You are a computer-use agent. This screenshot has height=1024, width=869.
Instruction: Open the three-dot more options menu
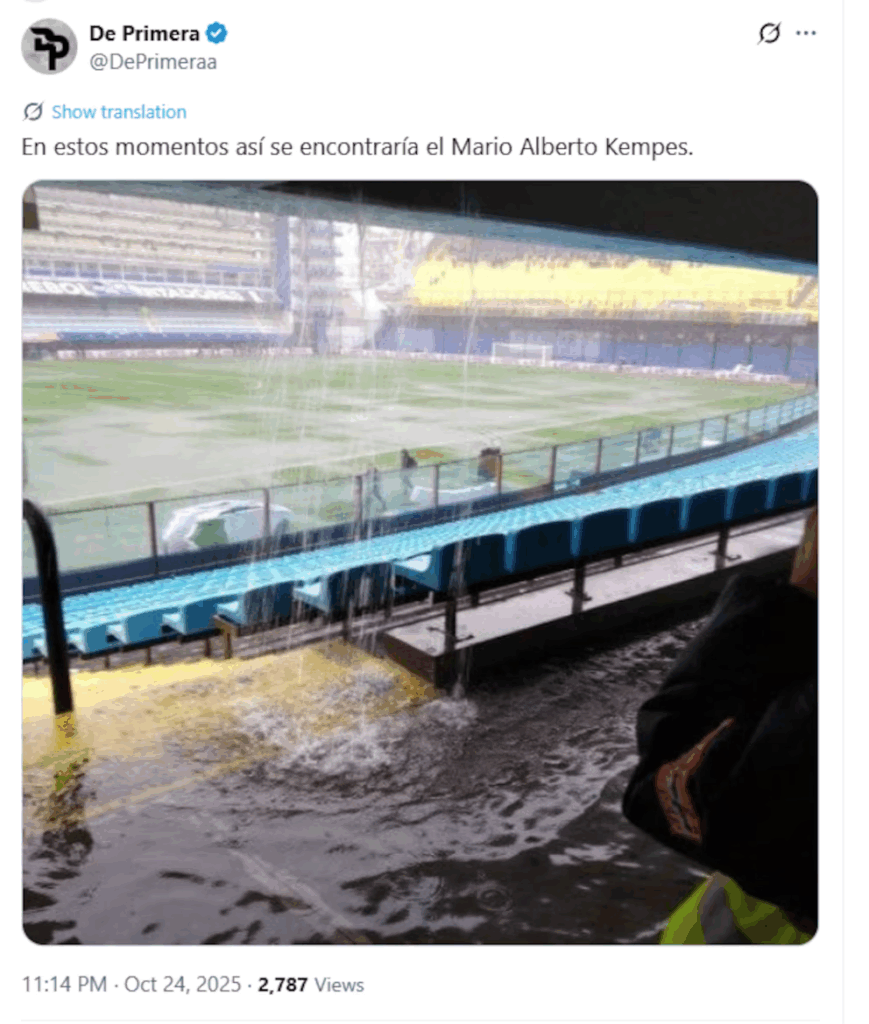click(x=806, y=33)
